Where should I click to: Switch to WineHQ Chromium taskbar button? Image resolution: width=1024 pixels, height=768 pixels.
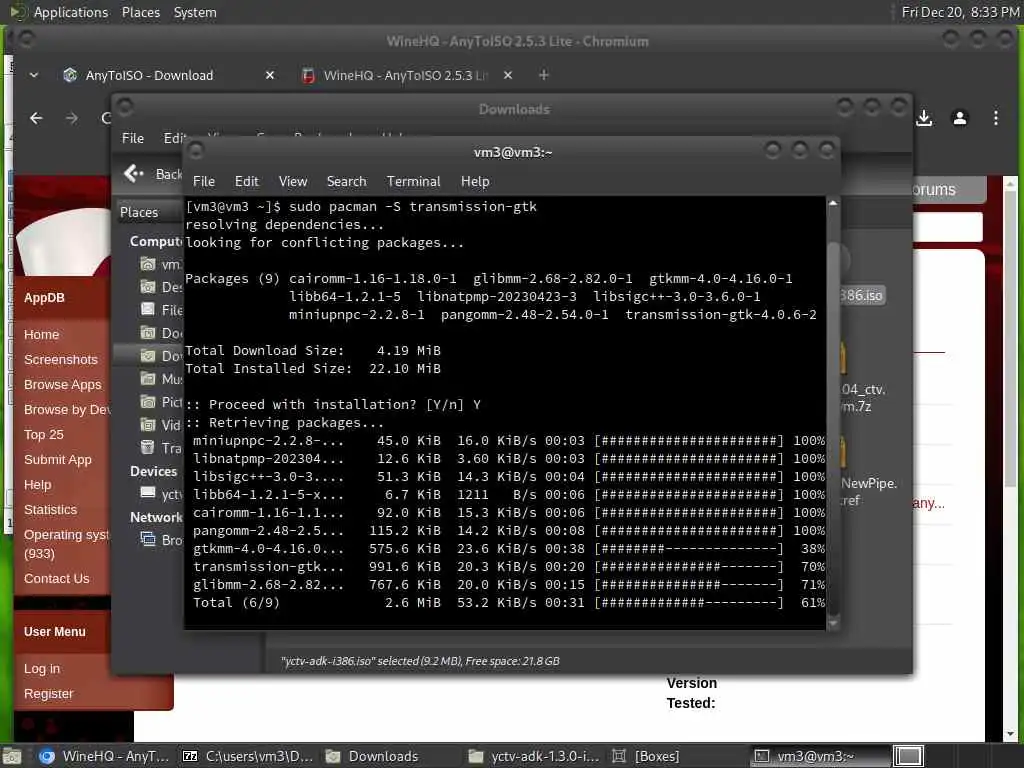[103, 756]
